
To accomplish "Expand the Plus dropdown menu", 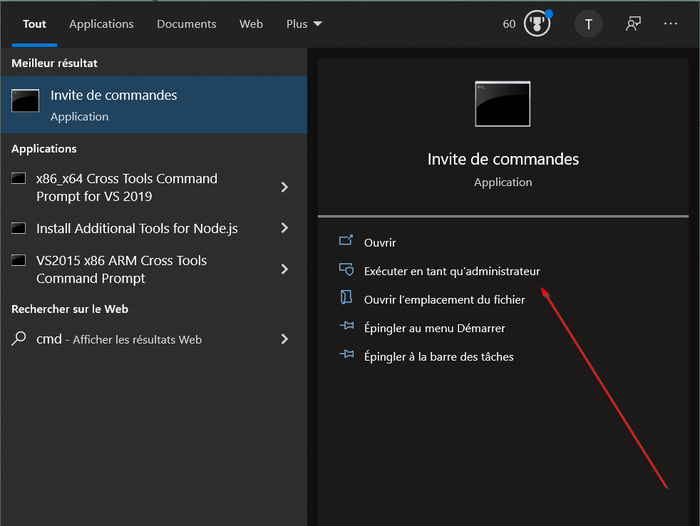I will pyautogui.click(x=304, y=24).
